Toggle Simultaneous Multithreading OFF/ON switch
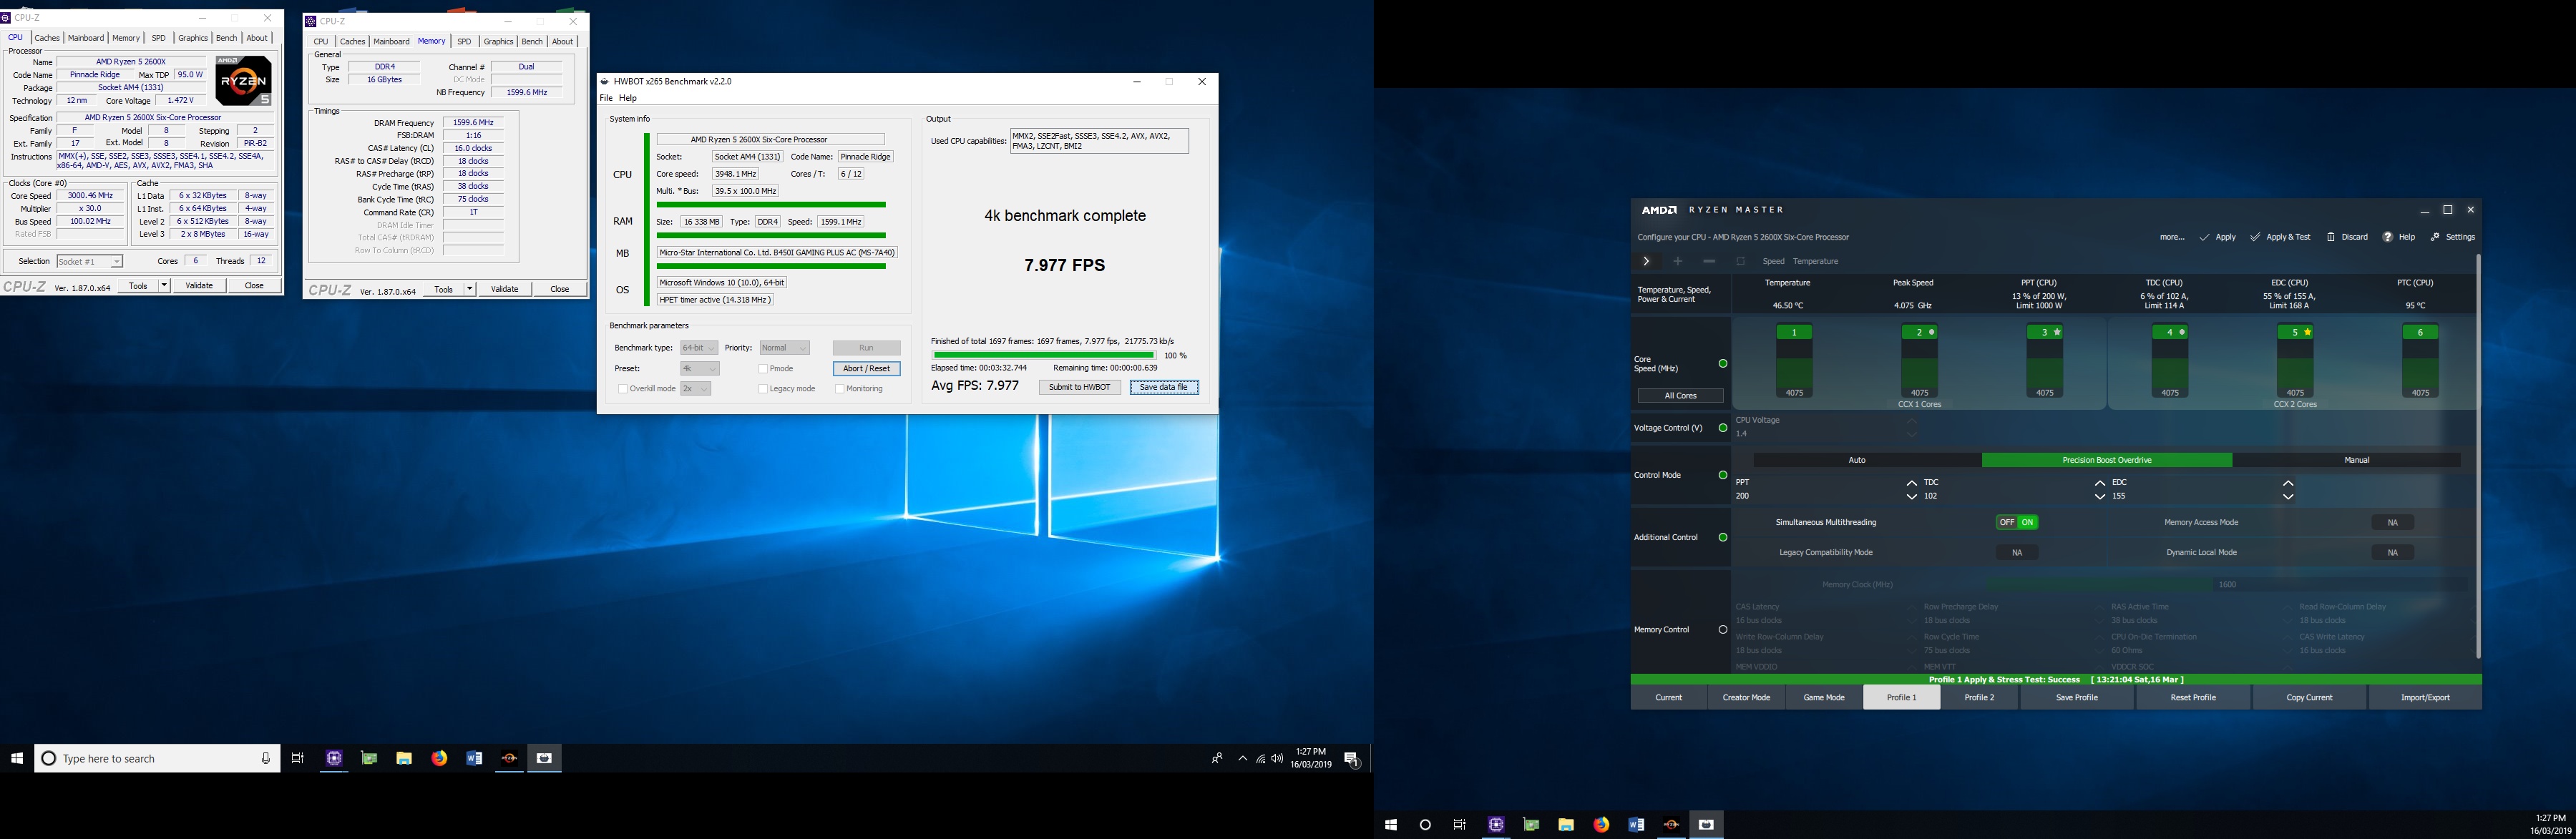 click(x=2017, y=522)
